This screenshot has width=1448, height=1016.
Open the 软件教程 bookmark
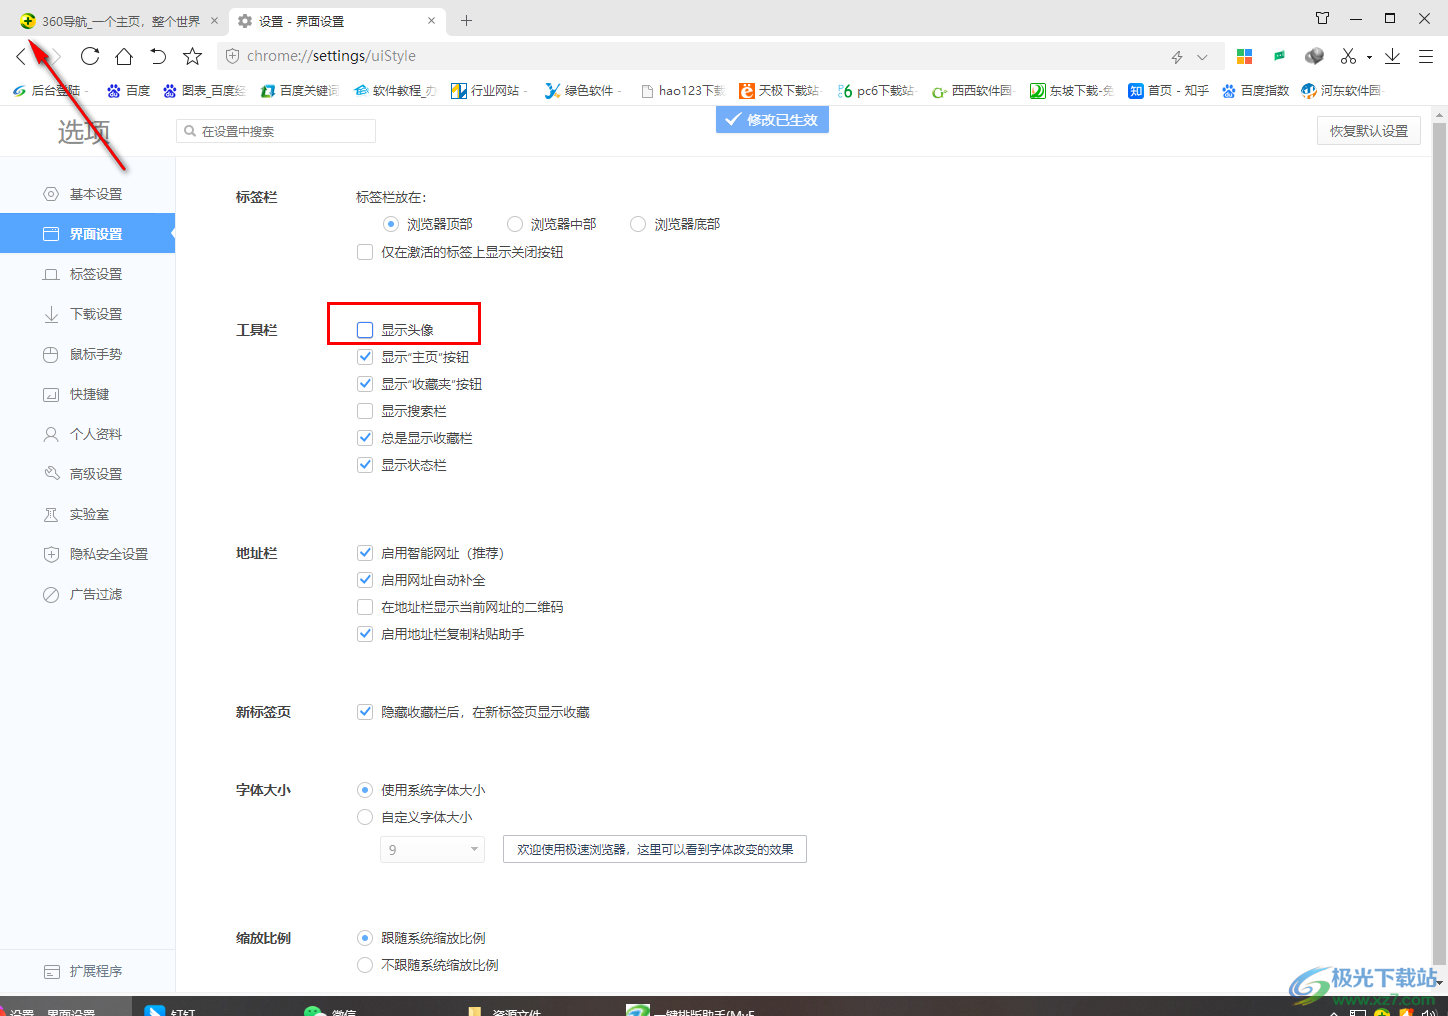point(394,91)
